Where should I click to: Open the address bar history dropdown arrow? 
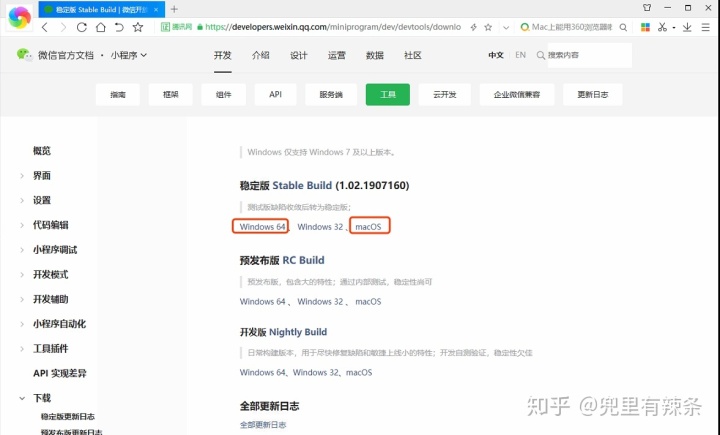click(x=506, y=27)
